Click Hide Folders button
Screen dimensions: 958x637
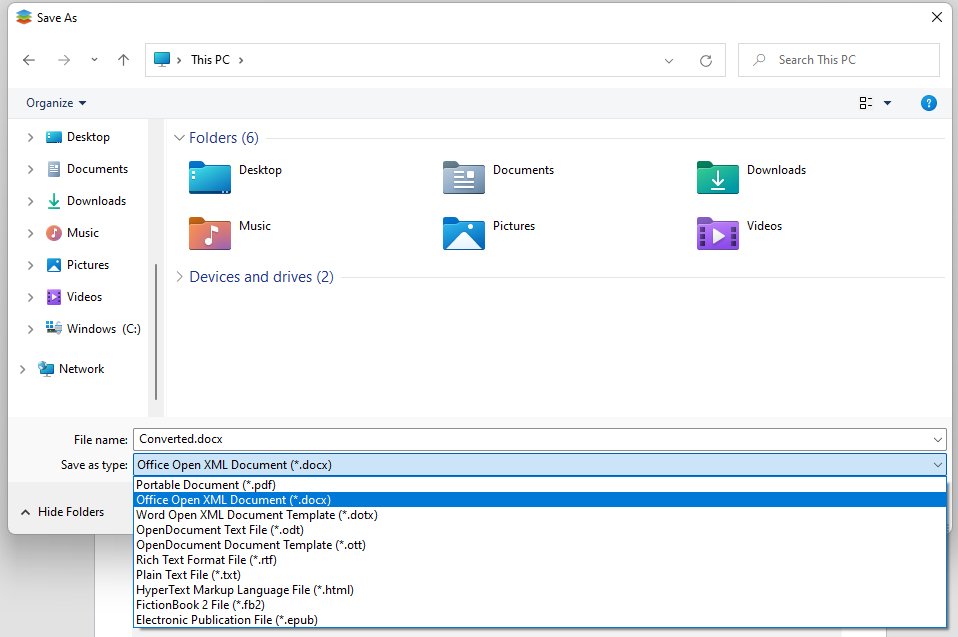pyautogui.click(x=62, y=512)
